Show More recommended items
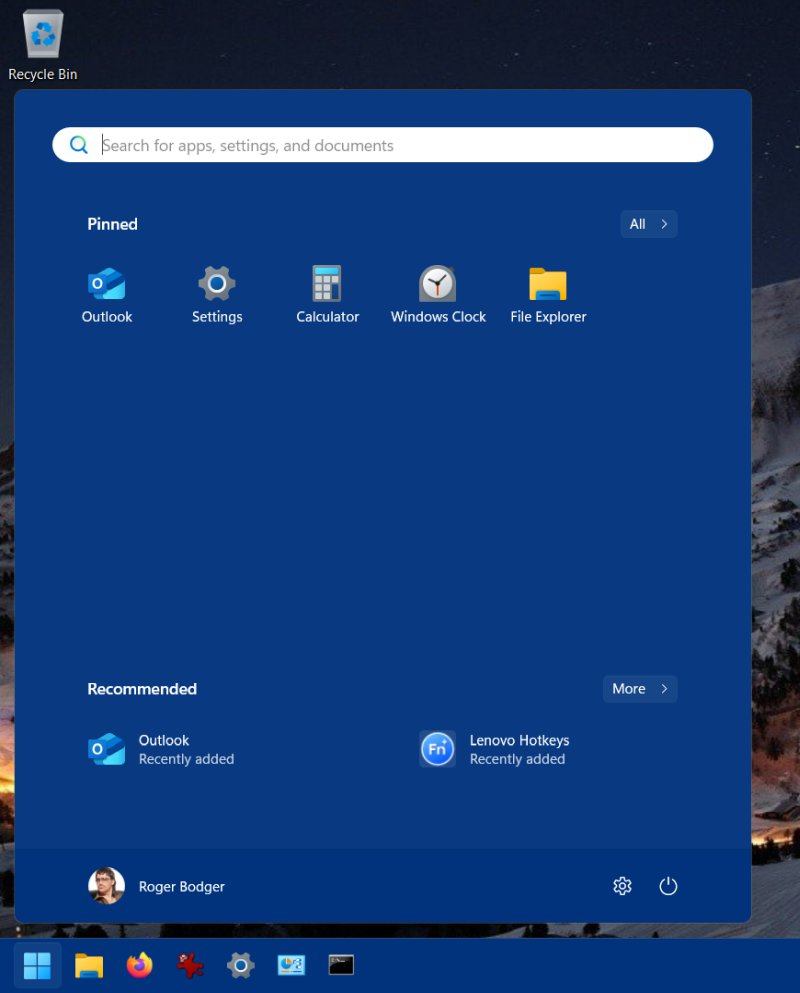 click(639, 689)
